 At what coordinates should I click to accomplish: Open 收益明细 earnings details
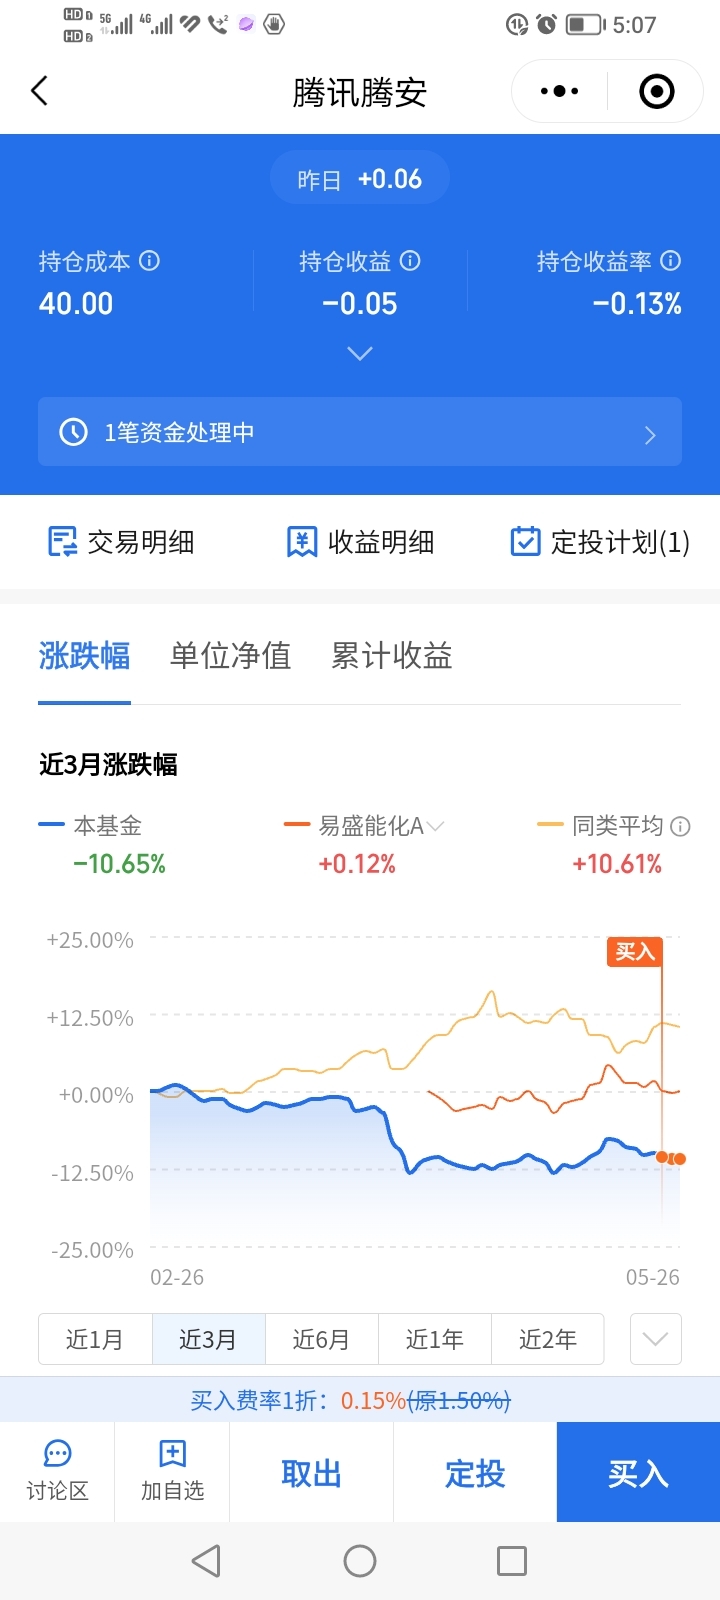coord(360,542)
